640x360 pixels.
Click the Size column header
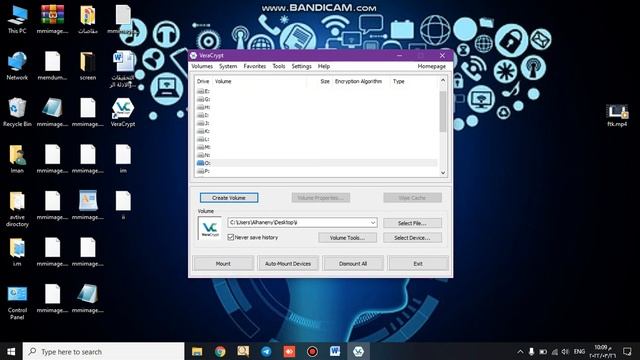320,81
